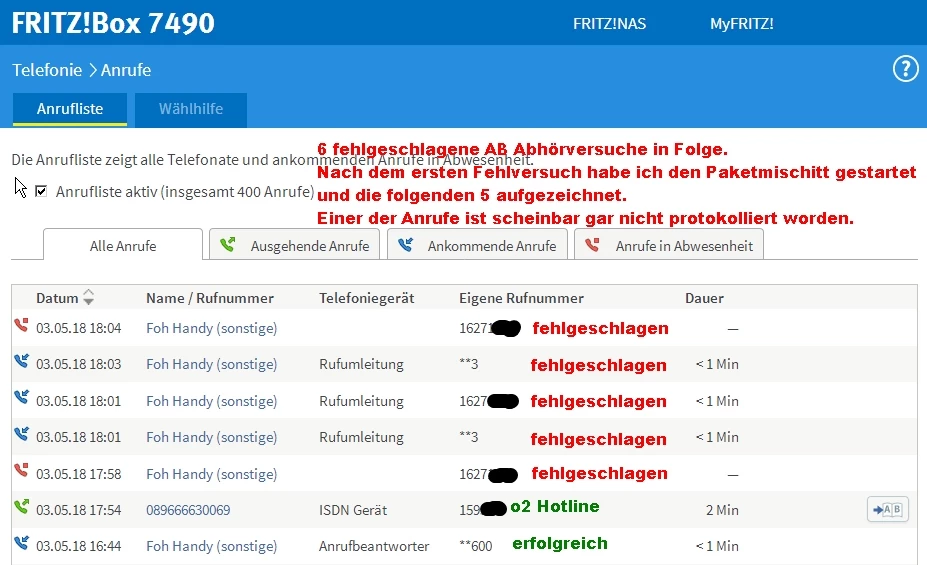Select the Anrufe in Abwesenheit tab
The width and height of the screenshot is (927, 565).
(669, 245)
